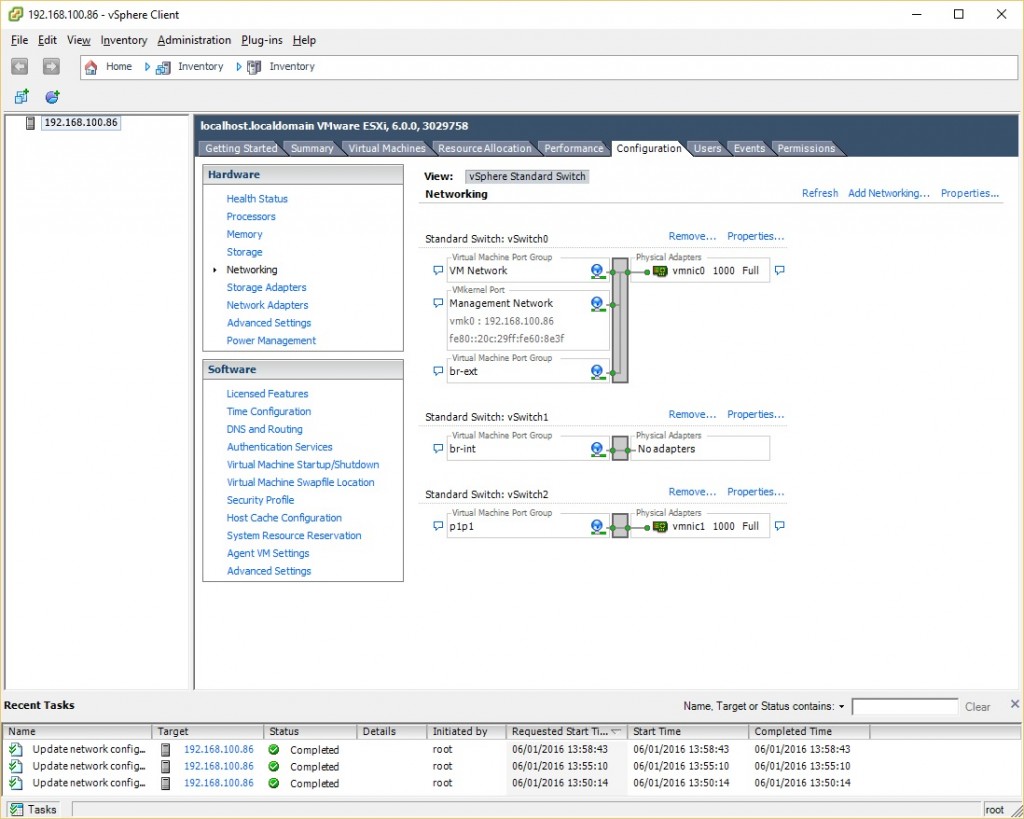Open the Administration menu
Screen dimensions: 1024x819
pos(194,40)
